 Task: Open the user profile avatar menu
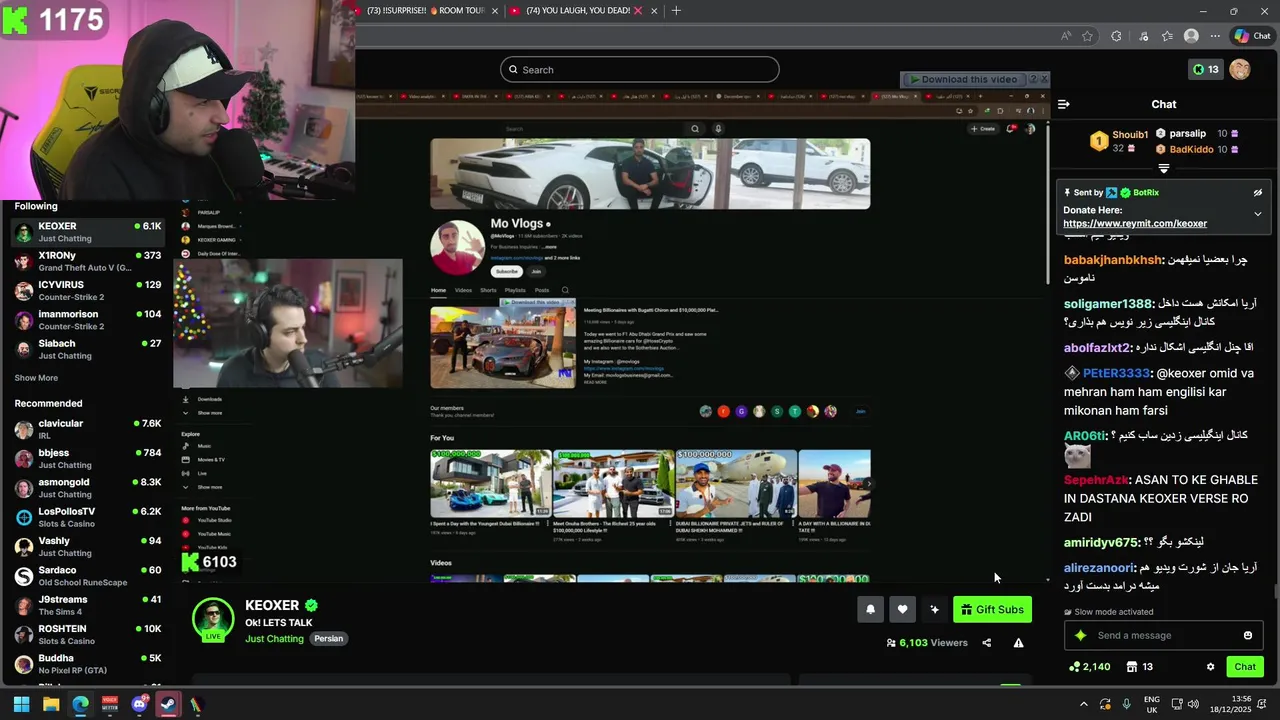click(x=1240, y=69)
